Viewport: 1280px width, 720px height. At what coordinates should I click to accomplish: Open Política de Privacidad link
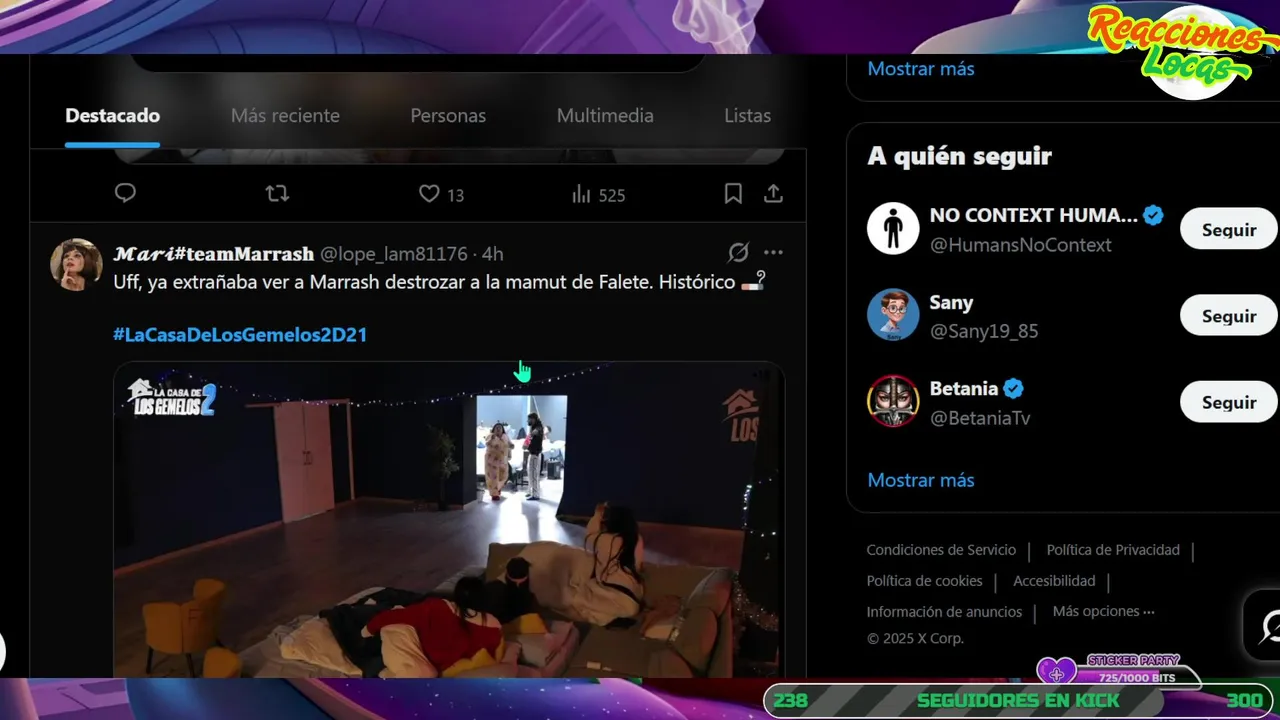tap(1113, 550)
